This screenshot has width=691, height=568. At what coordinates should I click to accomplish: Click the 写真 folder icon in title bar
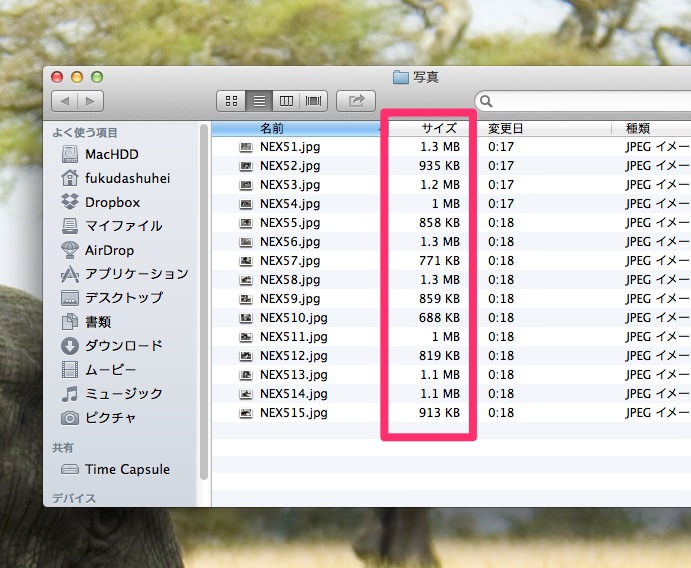tap(401, 77)
